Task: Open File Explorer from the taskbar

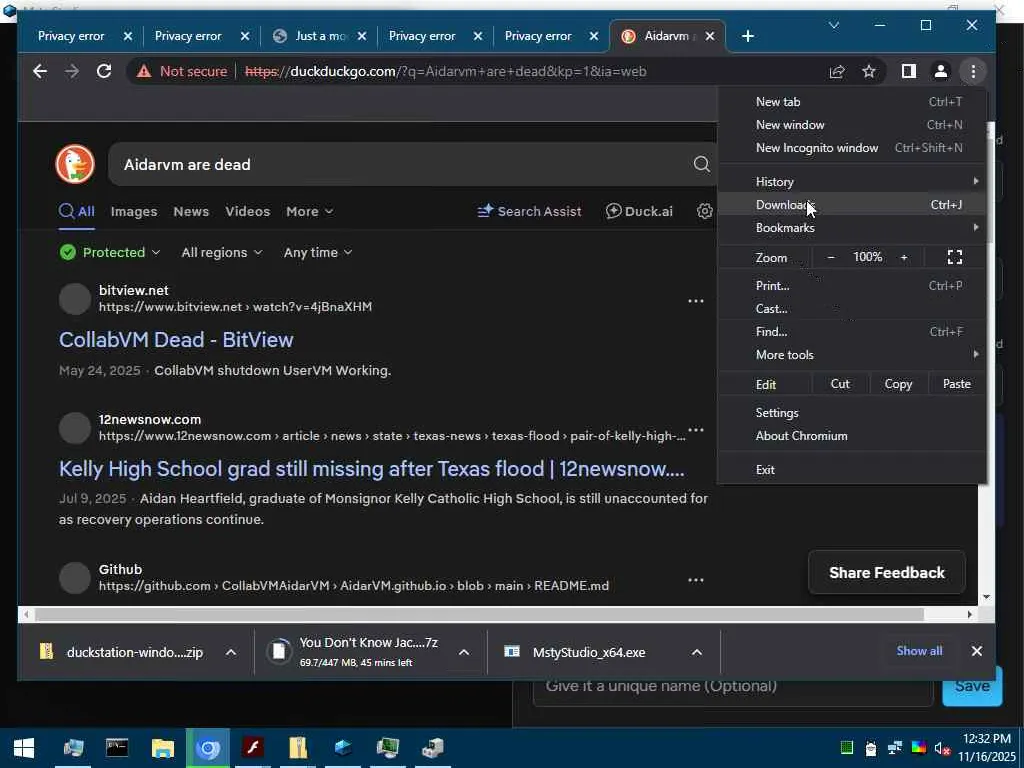Action: (163, 748)
